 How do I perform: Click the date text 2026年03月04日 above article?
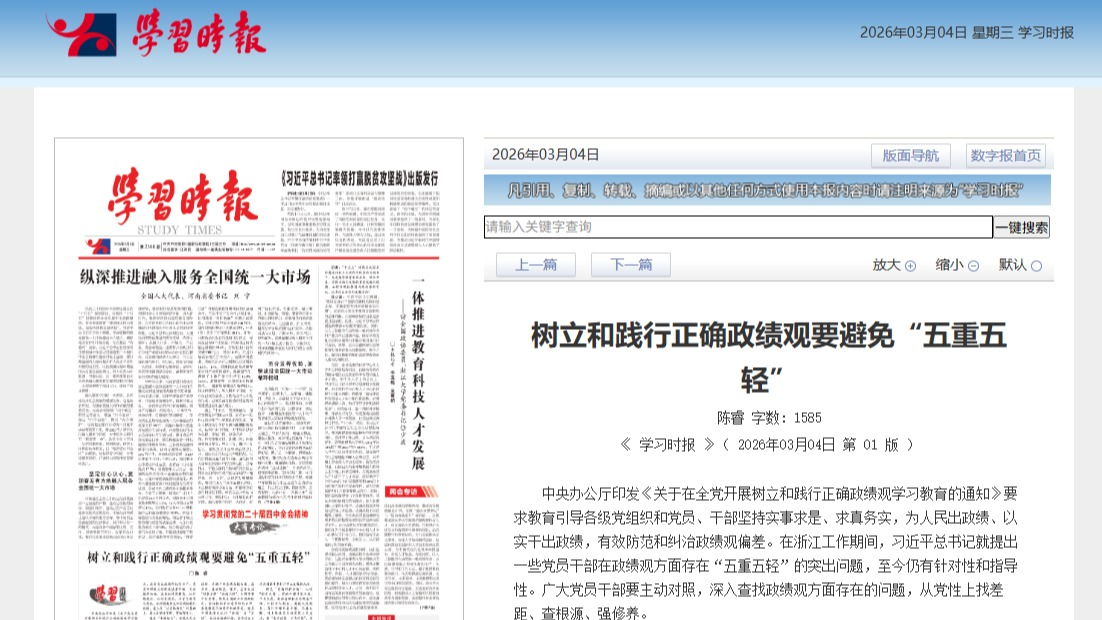pos(545,155)
